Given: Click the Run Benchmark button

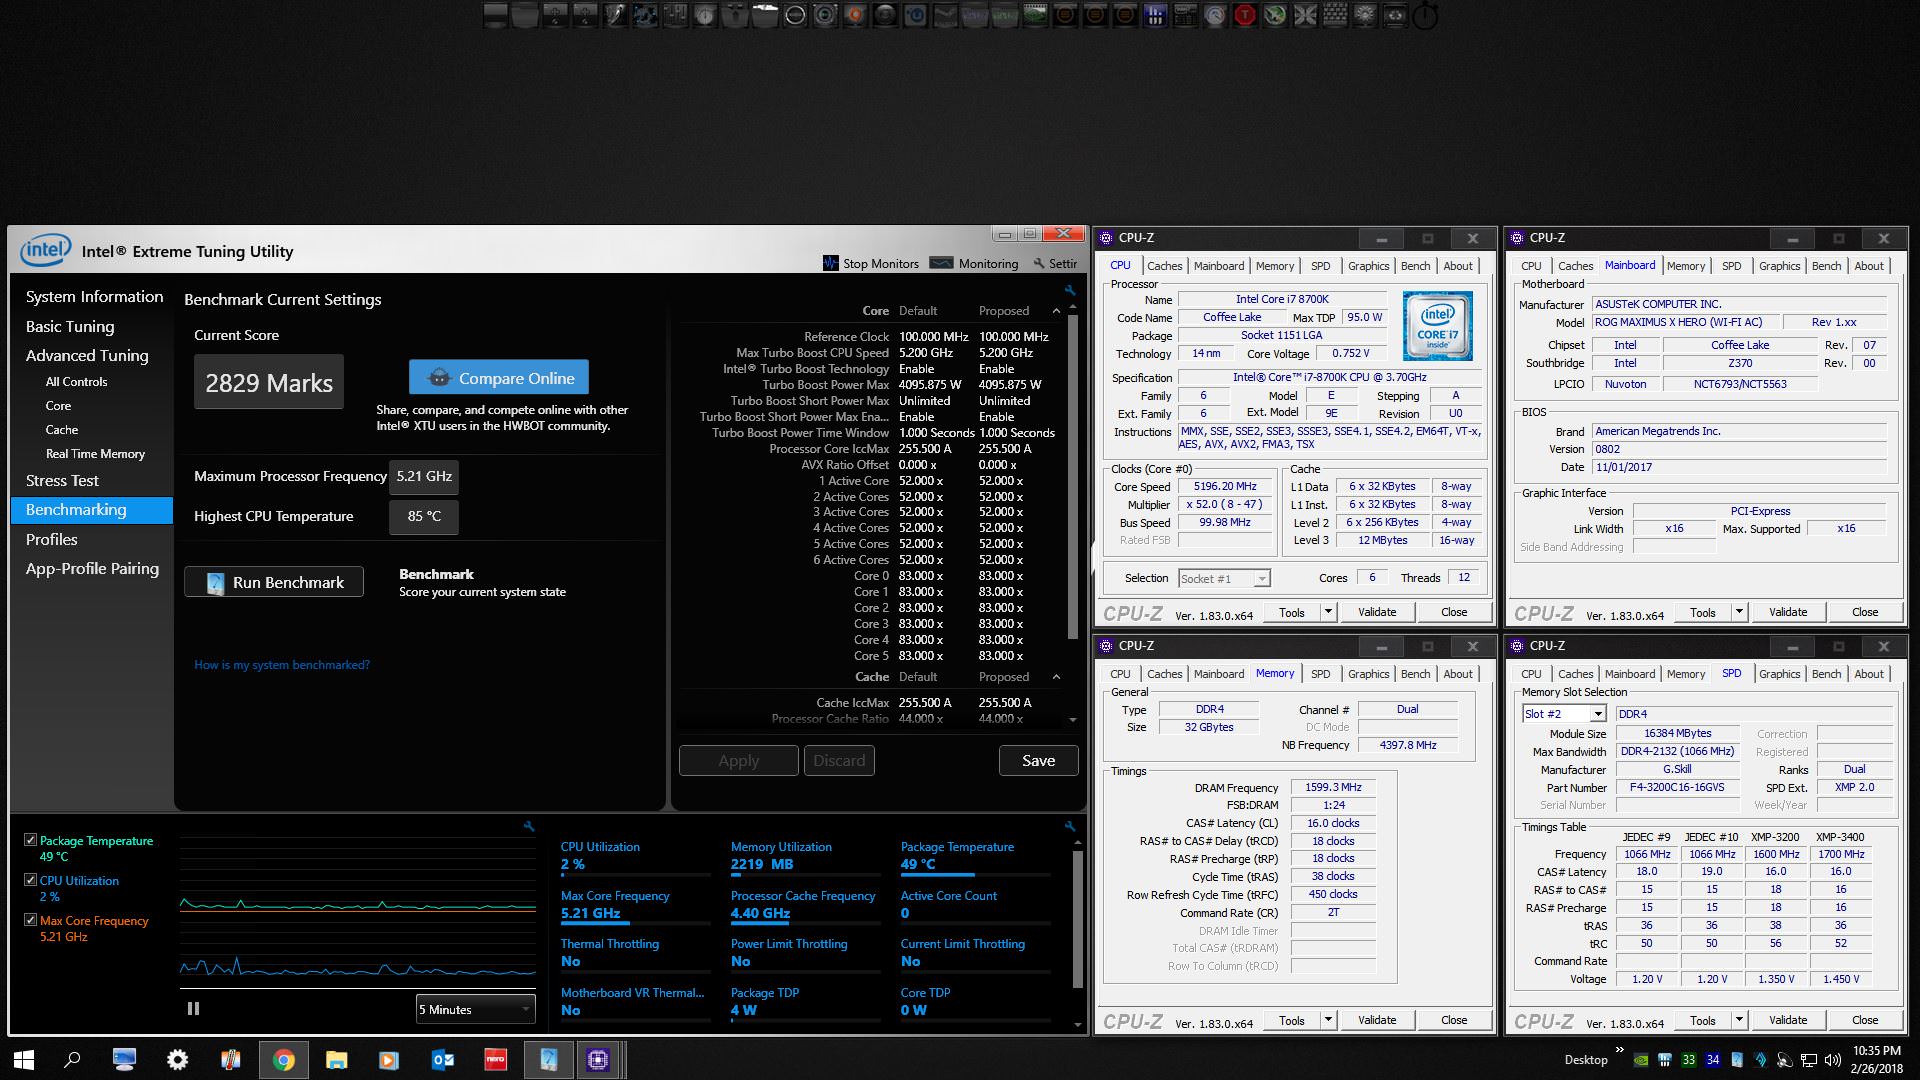Looking at the screenshot, I should 274,583.
